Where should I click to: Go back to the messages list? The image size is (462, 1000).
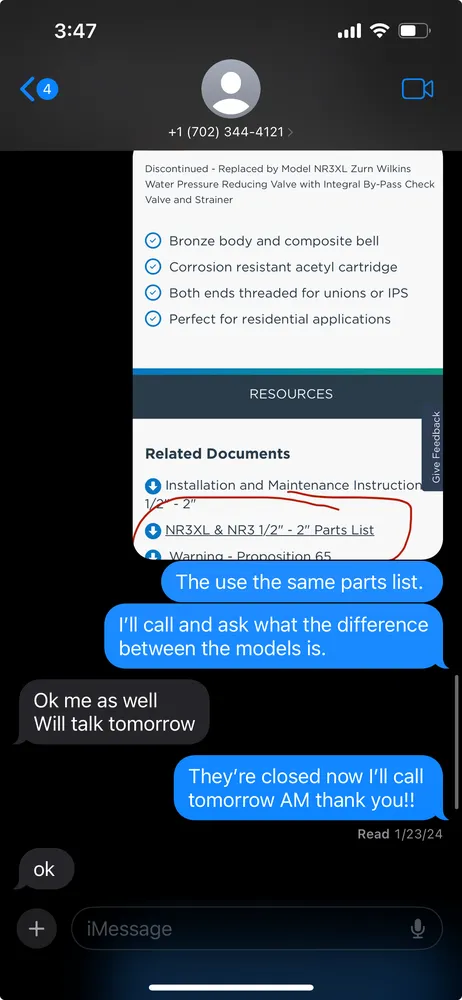(x=39, y=89)
